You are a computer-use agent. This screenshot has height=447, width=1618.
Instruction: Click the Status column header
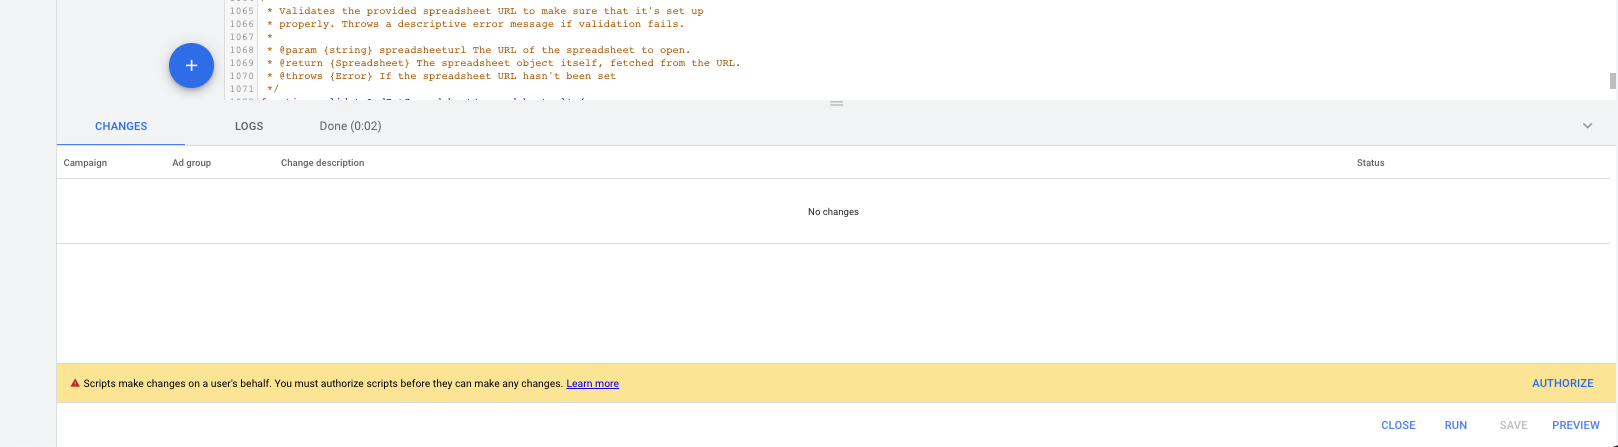(1370, 163)
